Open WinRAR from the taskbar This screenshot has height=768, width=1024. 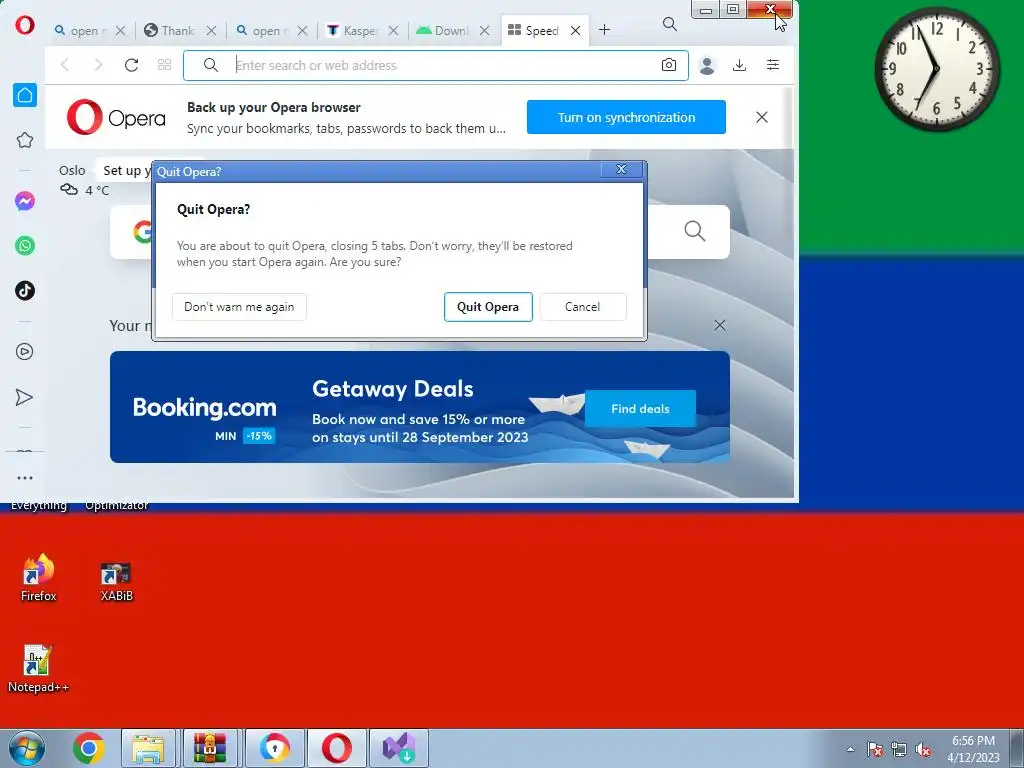(210, 748)
